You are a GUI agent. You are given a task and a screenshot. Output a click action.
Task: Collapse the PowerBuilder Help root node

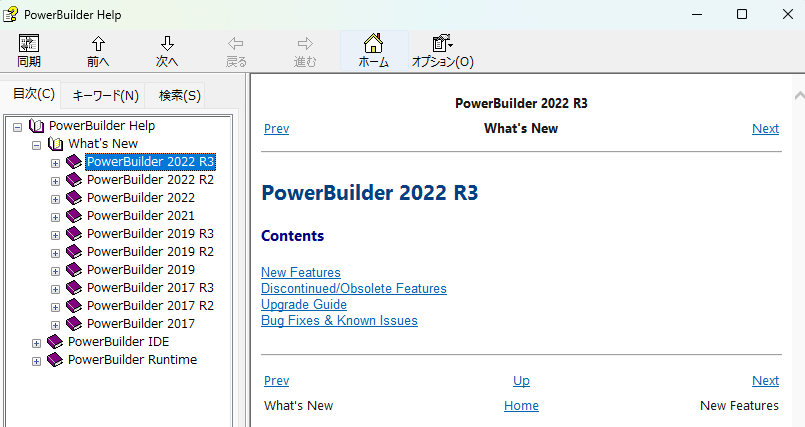[18, 126]
